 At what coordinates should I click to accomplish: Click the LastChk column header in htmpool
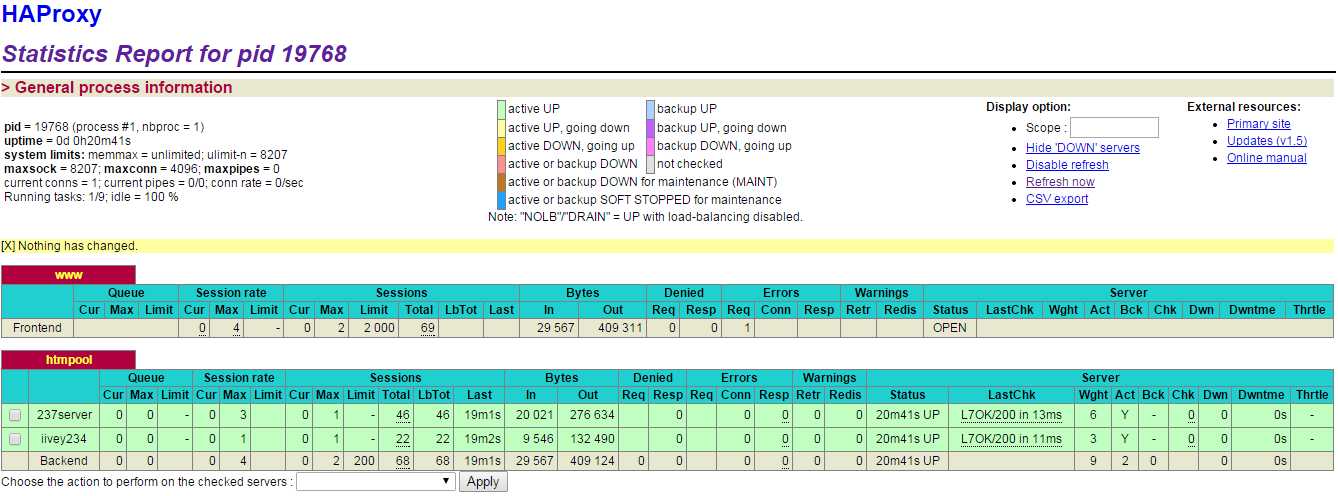coord(1011,395)
